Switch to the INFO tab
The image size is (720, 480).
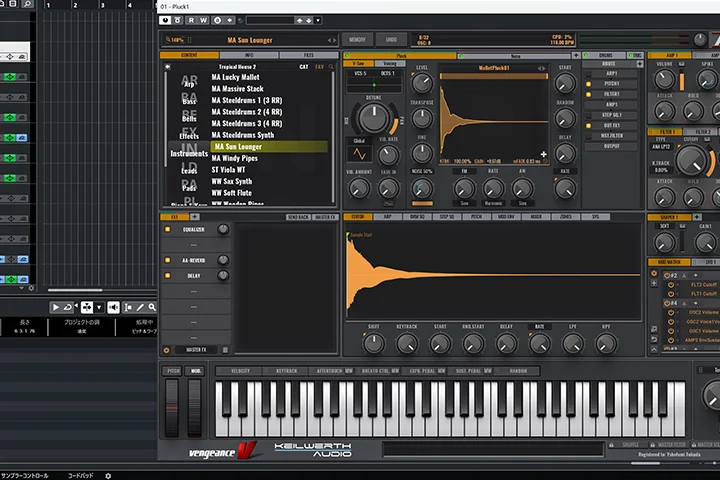249,55
